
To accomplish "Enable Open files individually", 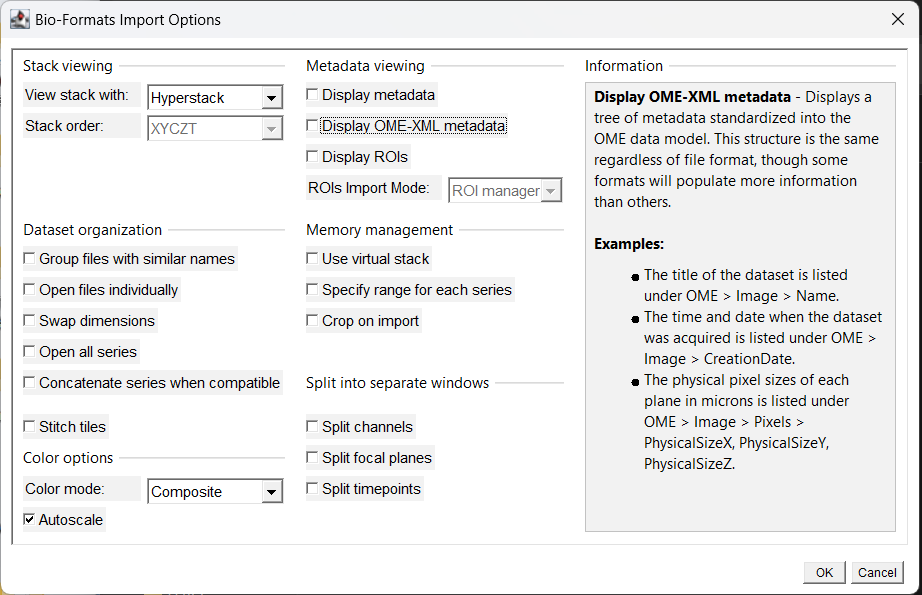I will (x=29, y=289).
